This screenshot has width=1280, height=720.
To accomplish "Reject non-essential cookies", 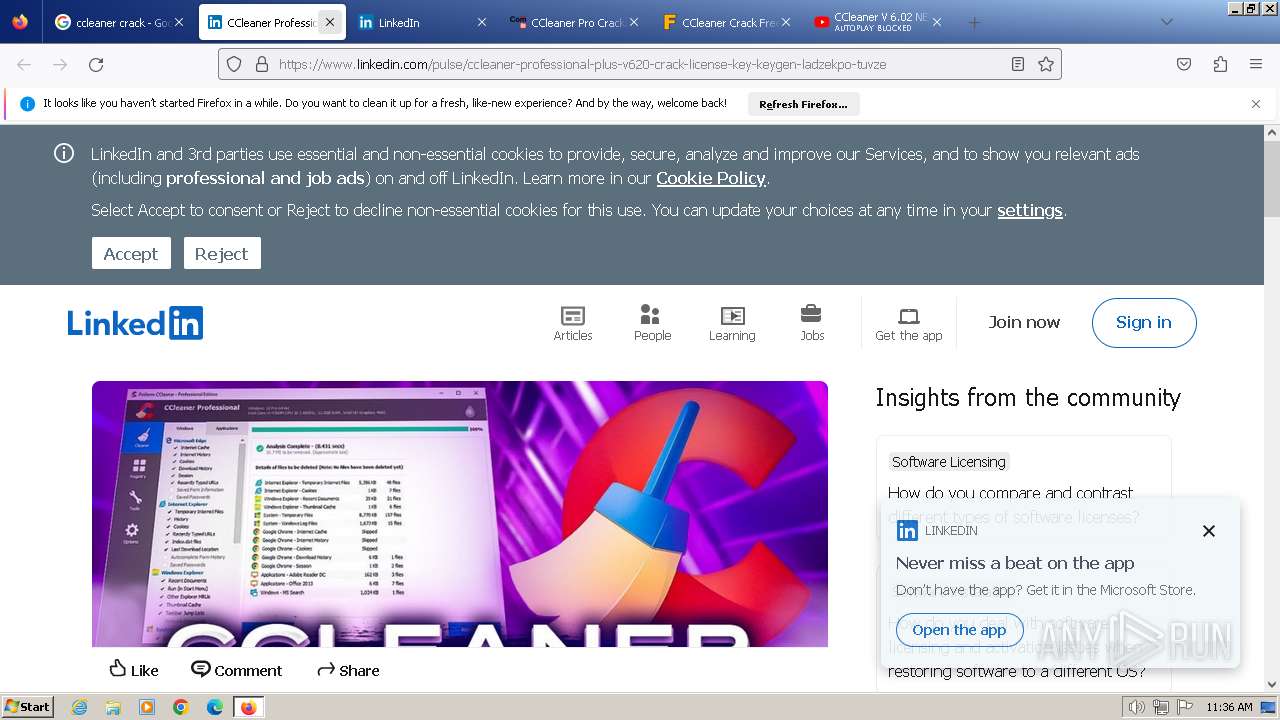I will coord(222,253).
